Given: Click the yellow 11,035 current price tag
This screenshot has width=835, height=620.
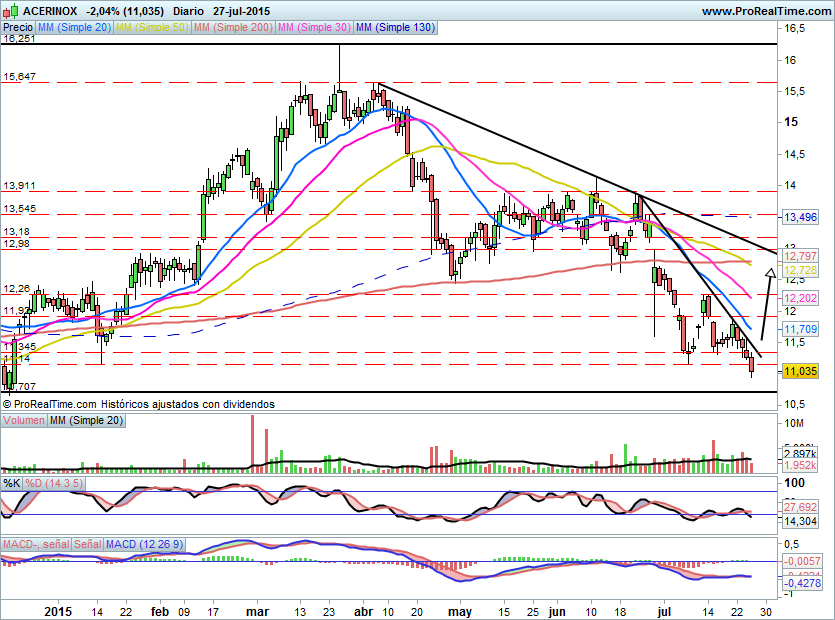Looking at the screenshot, I should (x=800, y=371).
